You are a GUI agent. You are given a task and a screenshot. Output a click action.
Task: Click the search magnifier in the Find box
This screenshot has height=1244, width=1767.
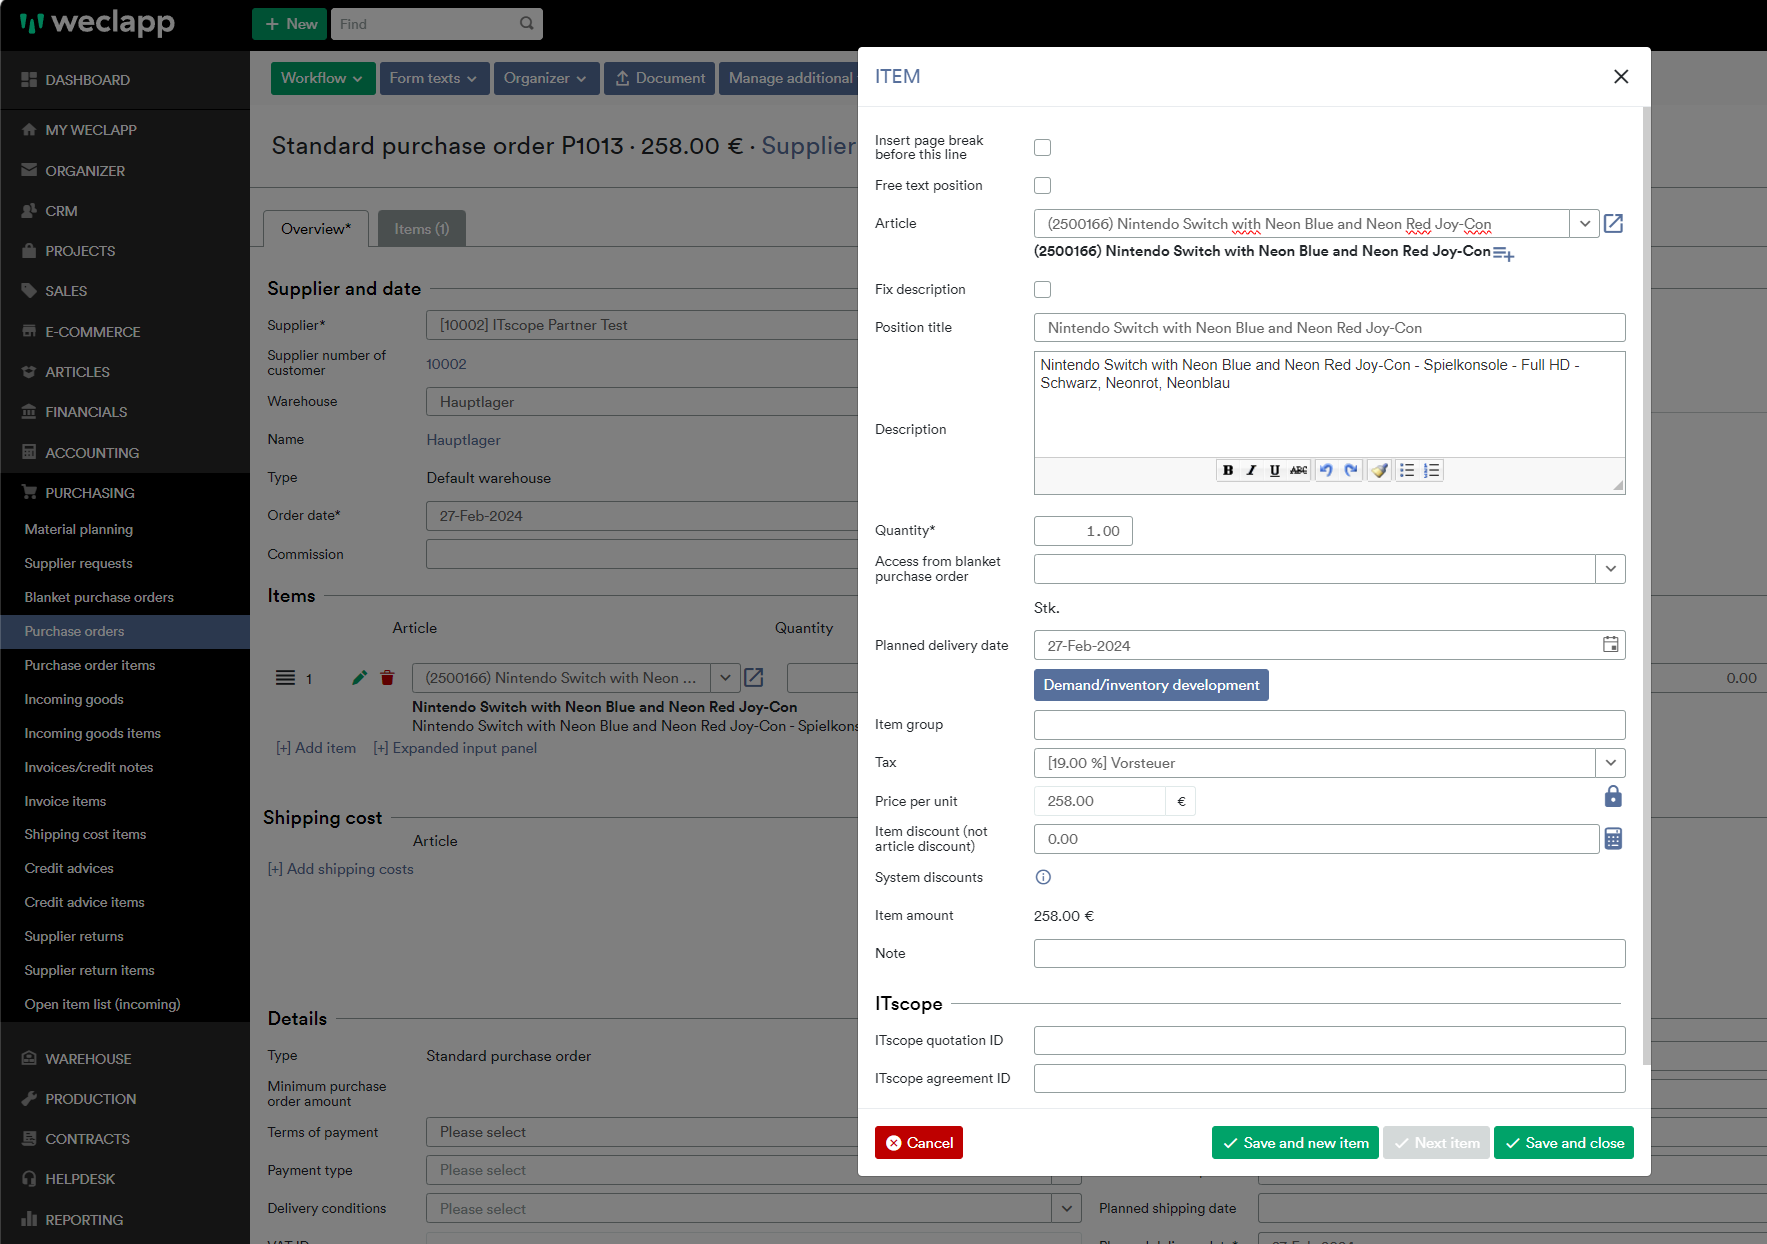coord(527,23)
